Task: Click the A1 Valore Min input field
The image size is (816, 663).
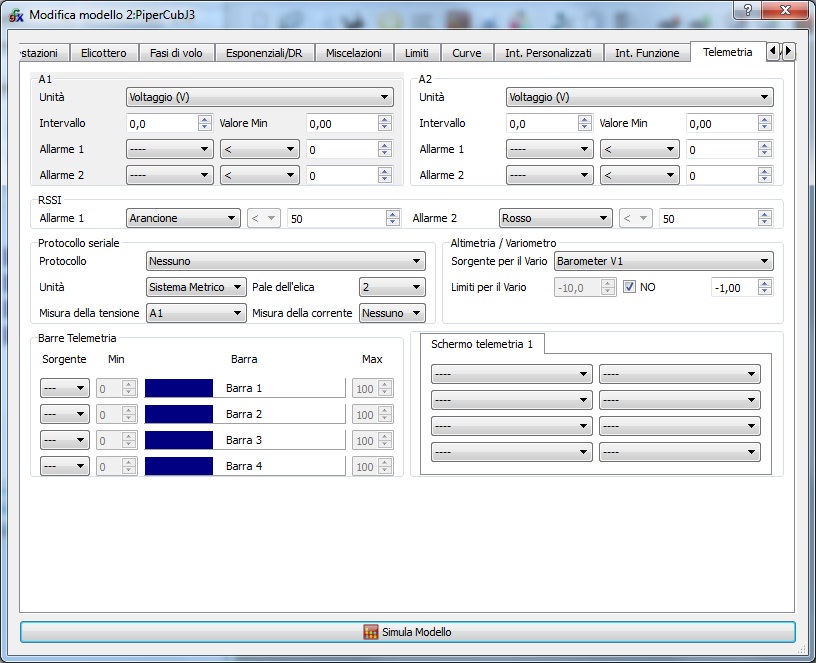Action: click(340, 123)
